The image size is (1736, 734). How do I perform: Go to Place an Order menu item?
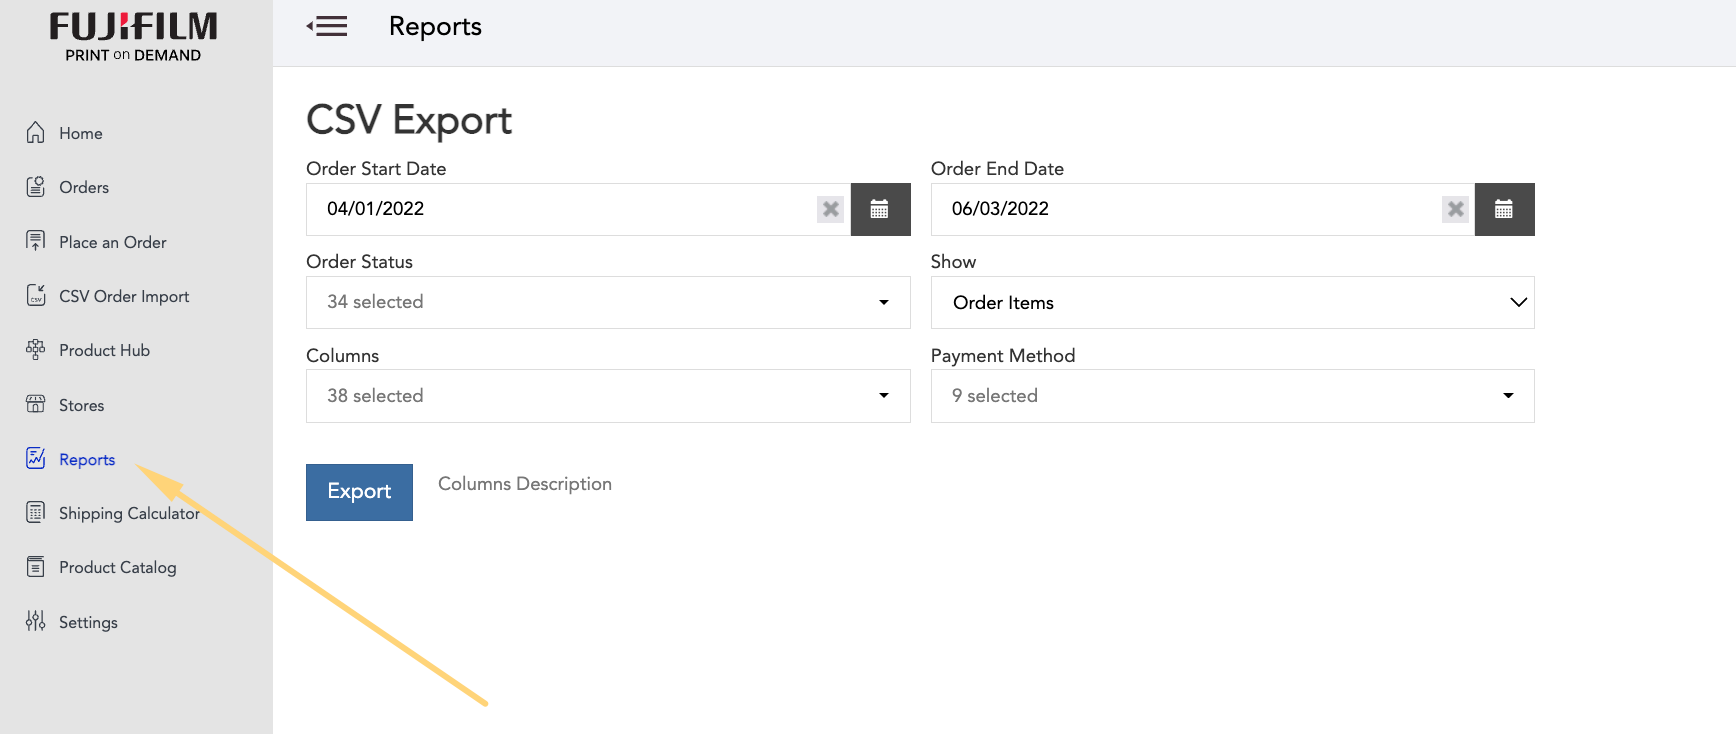click(x=112, y=242)
